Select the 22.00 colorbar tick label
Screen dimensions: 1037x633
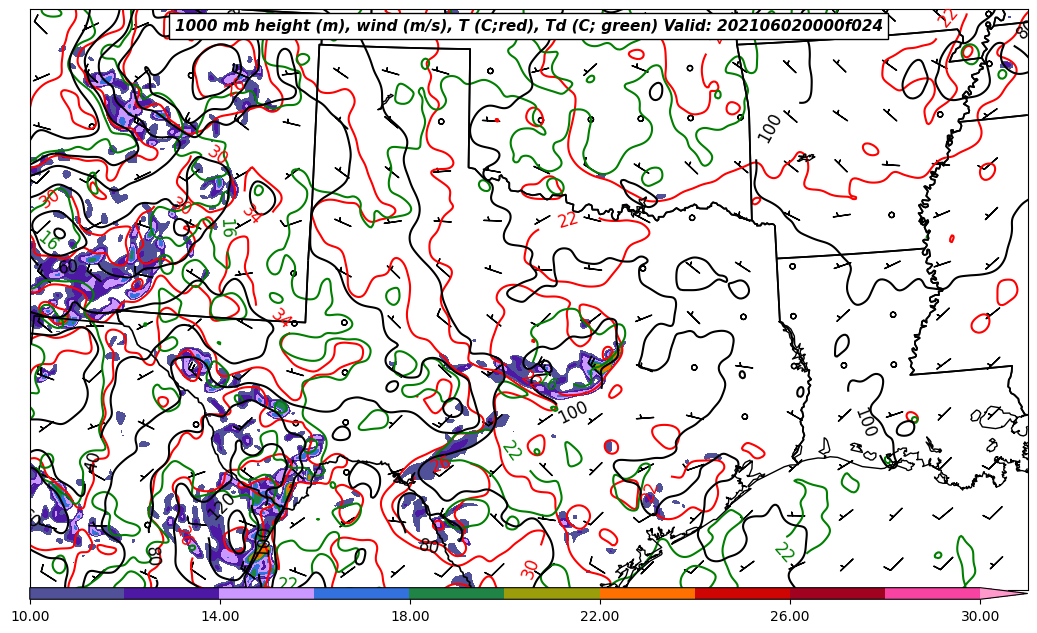click(600, 616)
